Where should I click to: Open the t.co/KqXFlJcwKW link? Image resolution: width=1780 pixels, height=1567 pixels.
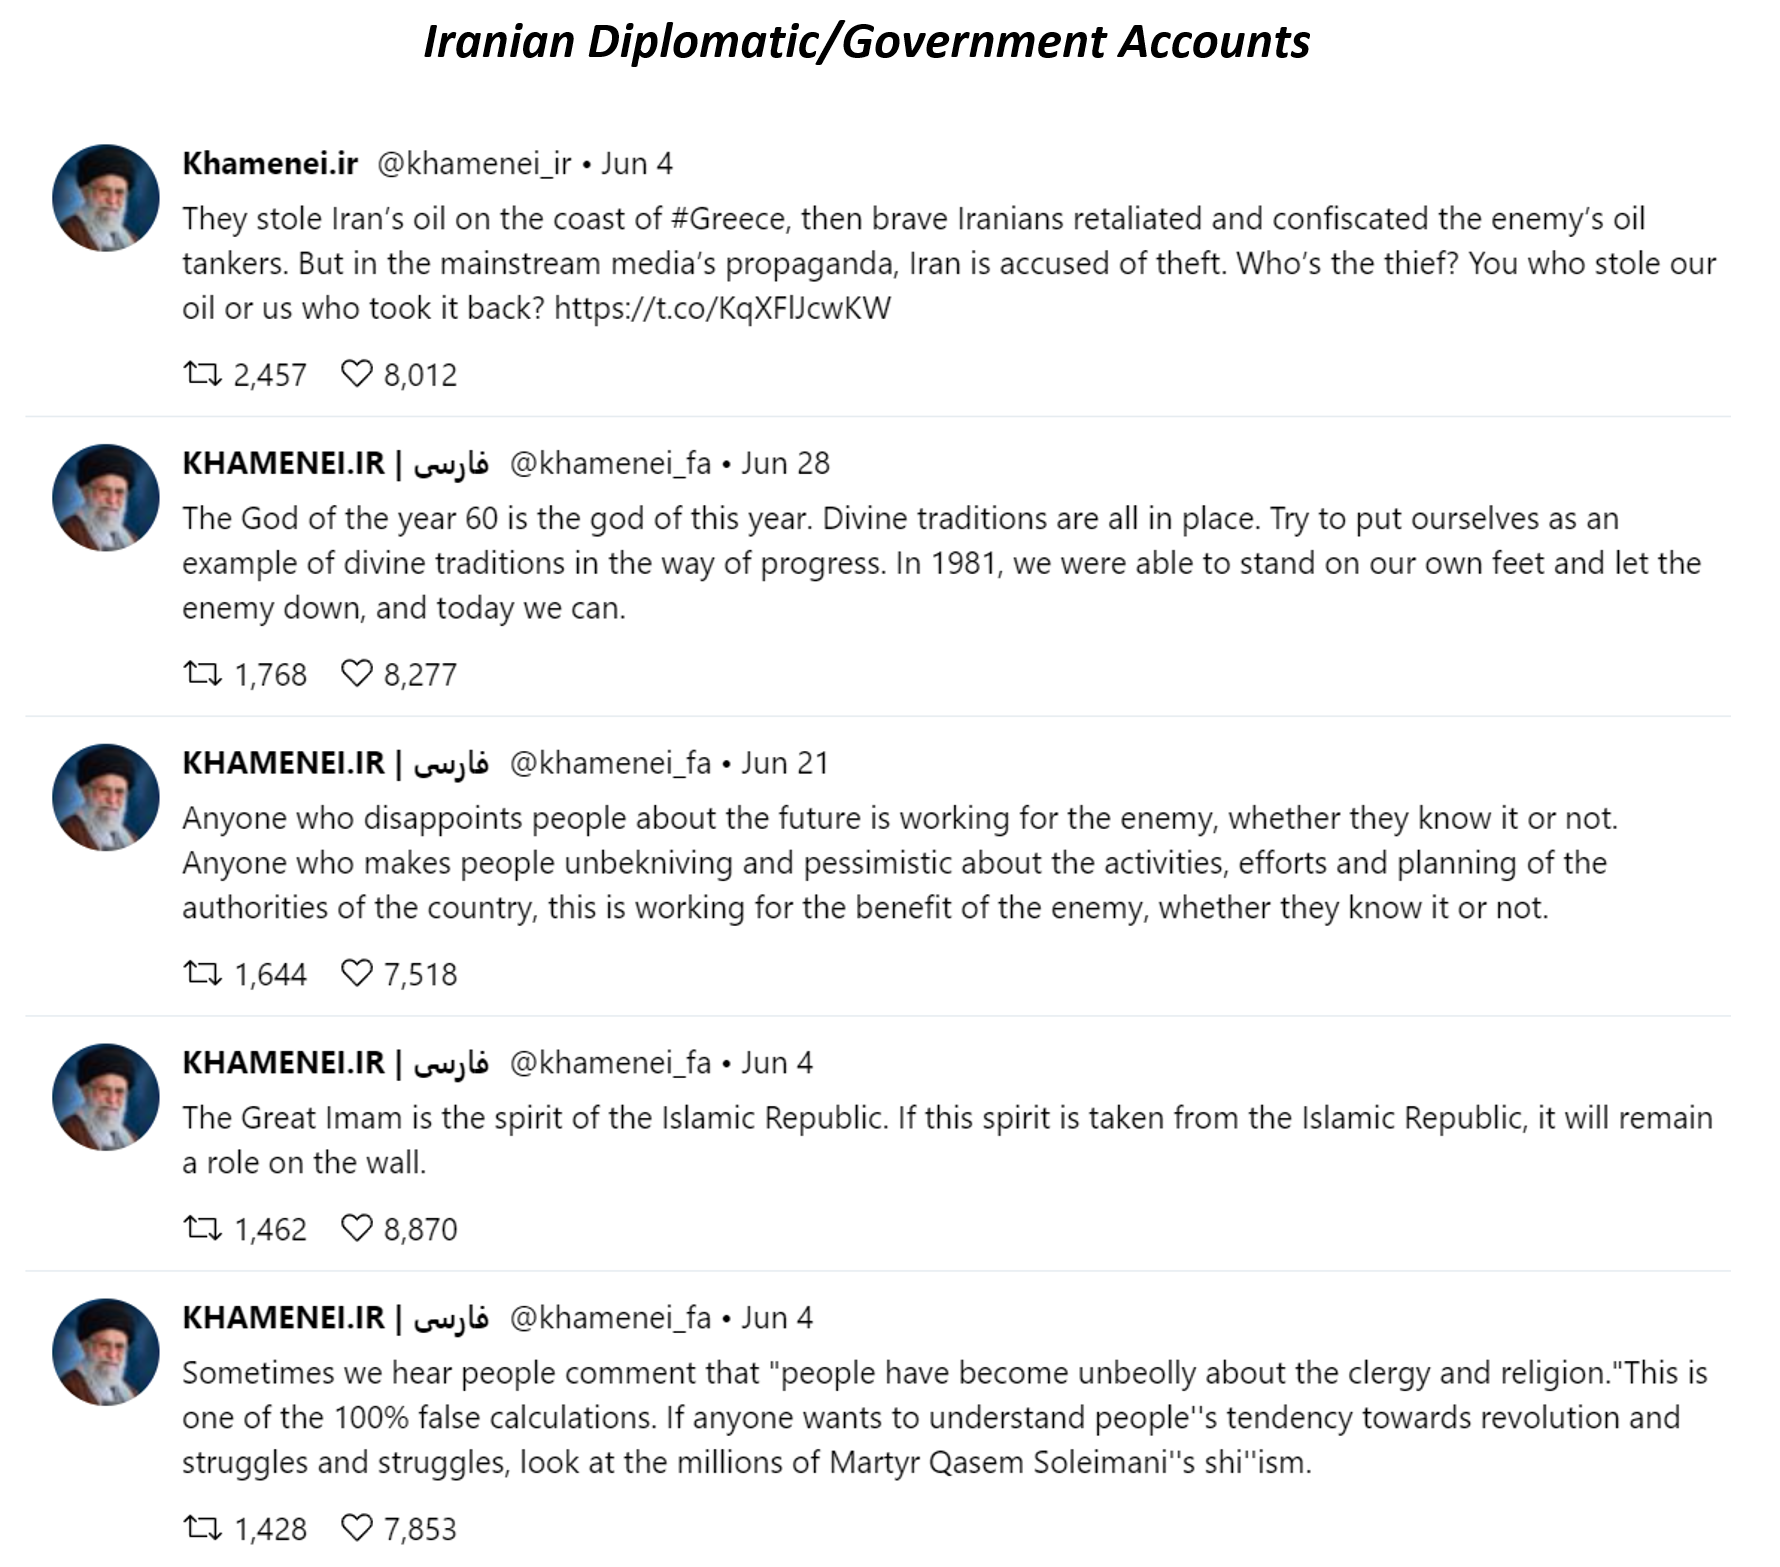722,308
